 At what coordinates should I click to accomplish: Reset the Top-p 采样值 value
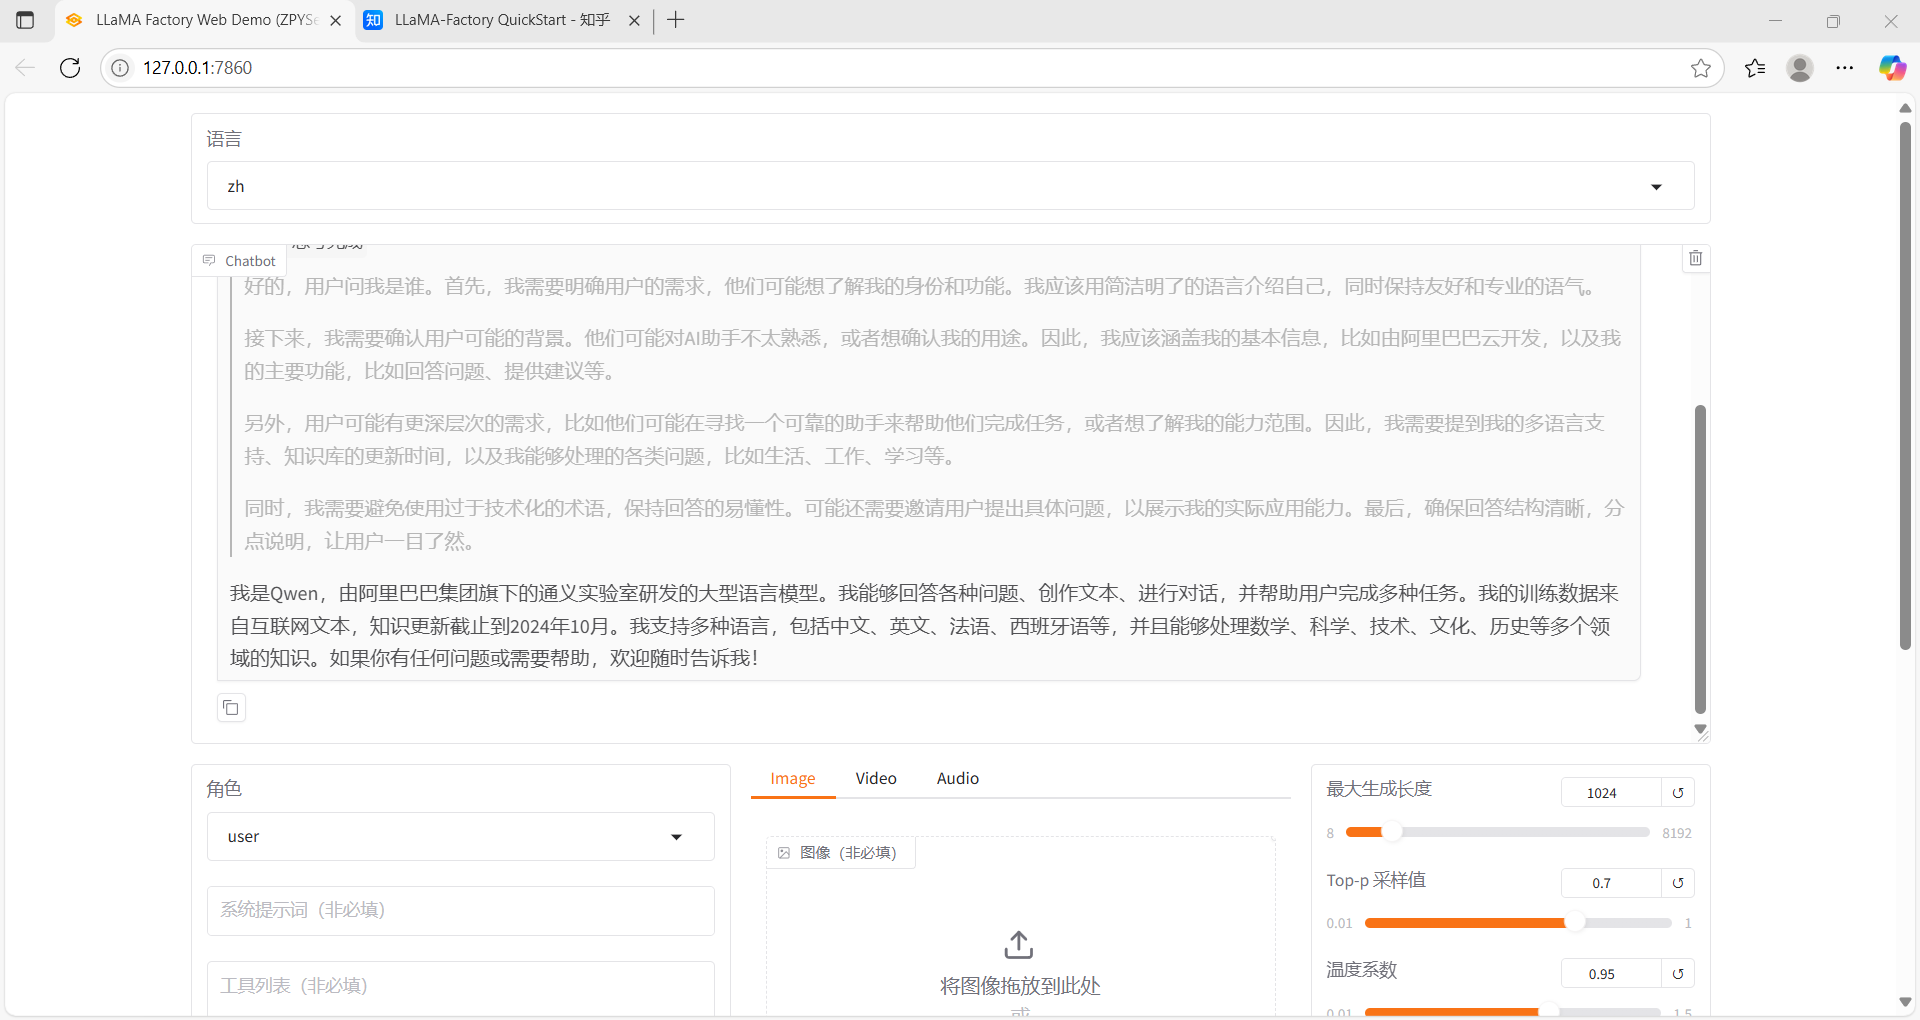[x=1678, y=883]
